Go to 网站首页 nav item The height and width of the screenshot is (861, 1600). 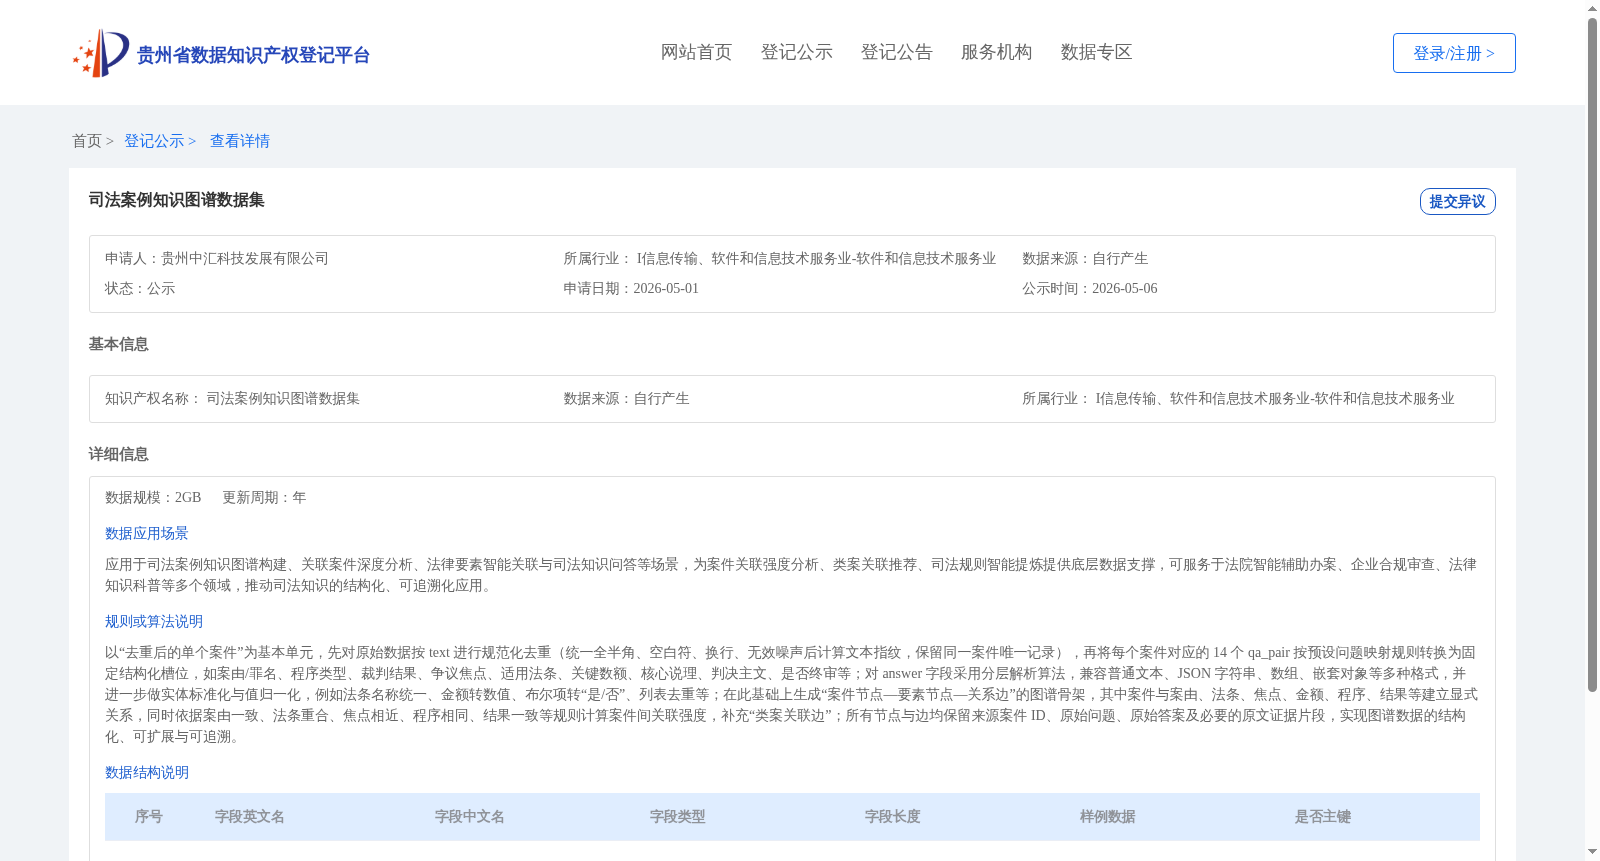pos(696,52)
